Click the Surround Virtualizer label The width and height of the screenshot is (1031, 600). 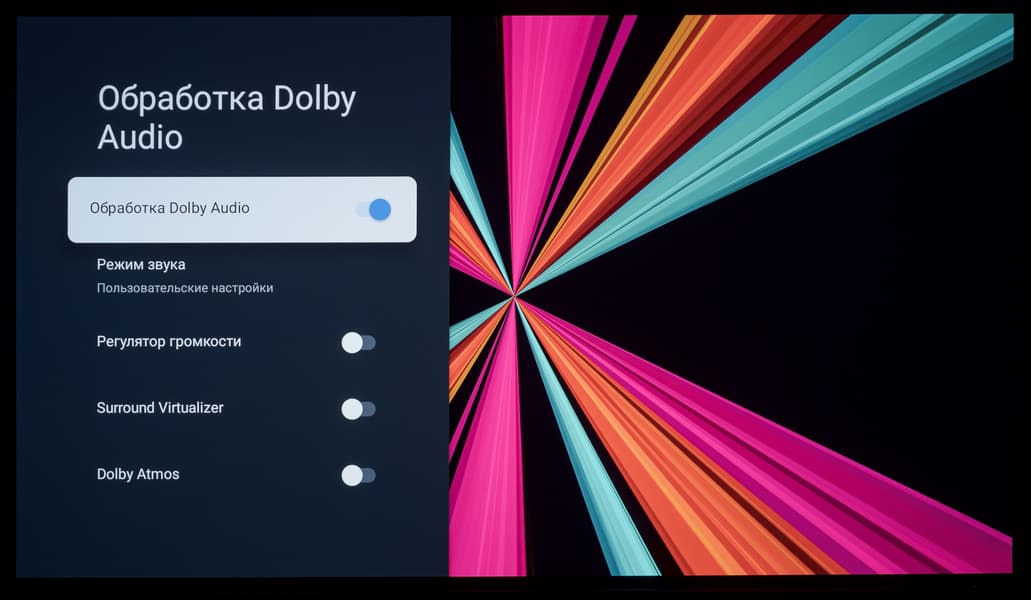(x=160, y=407)
